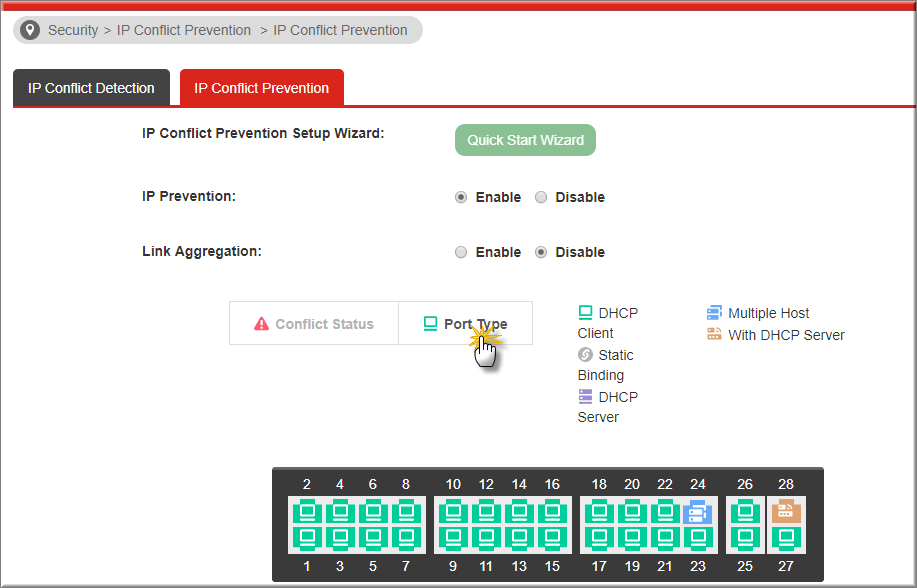Viewport: 917px width, 588px height.
Task: Click port 1 icon in switch panel
Action: coord(307,537)
